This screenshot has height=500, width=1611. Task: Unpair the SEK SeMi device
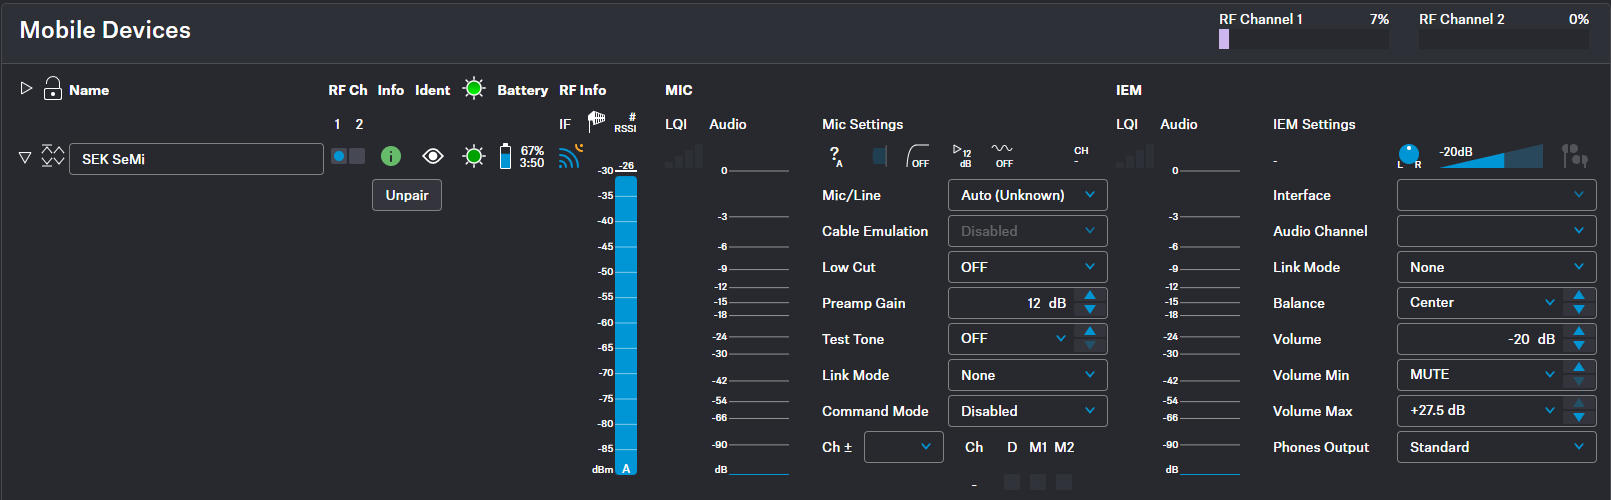point(407,195)
